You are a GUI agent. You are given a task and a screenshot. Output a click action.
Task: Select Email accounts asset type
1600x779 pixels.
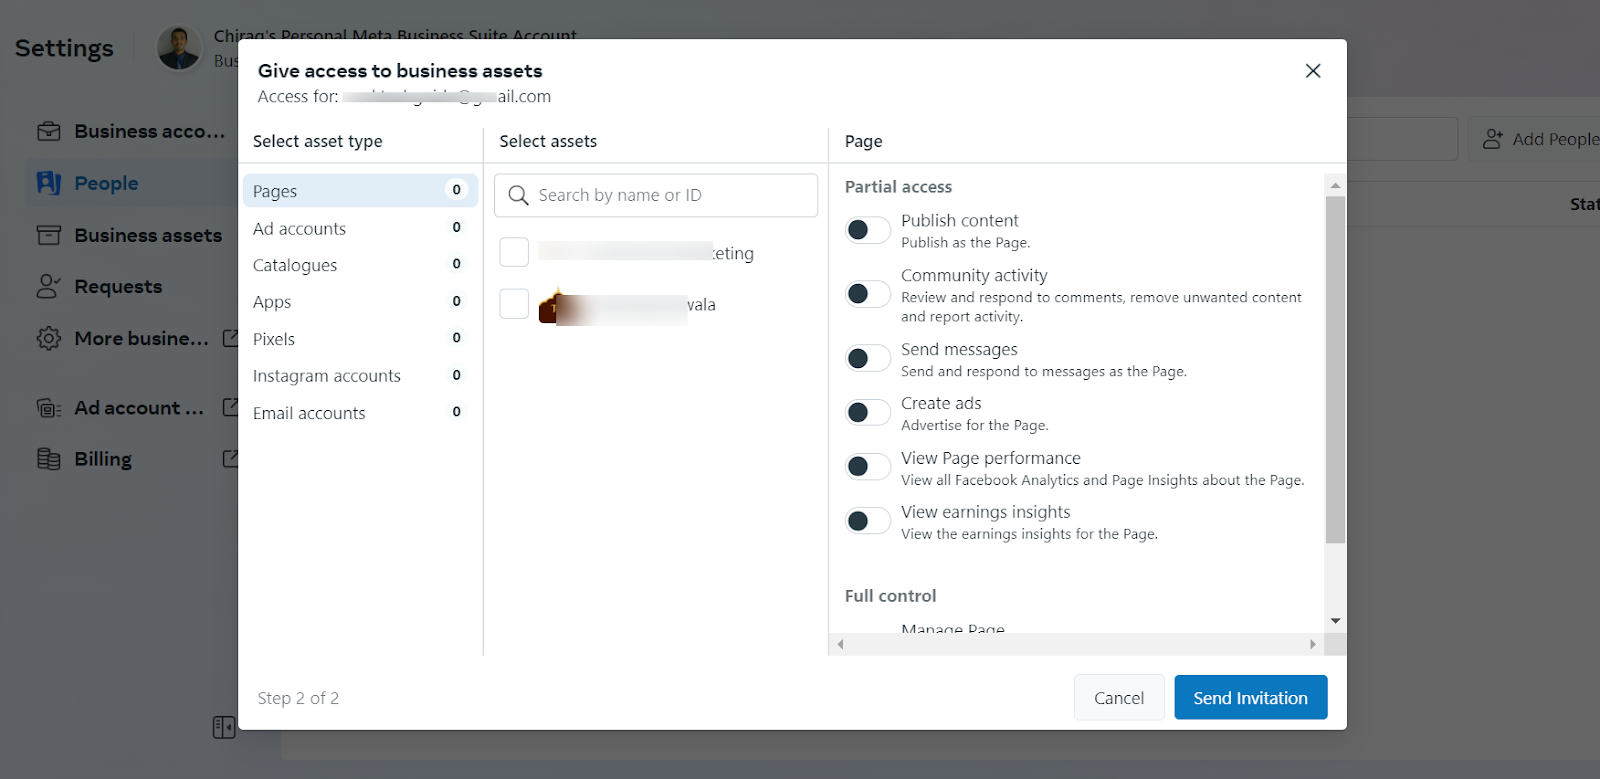pos(360,413)
